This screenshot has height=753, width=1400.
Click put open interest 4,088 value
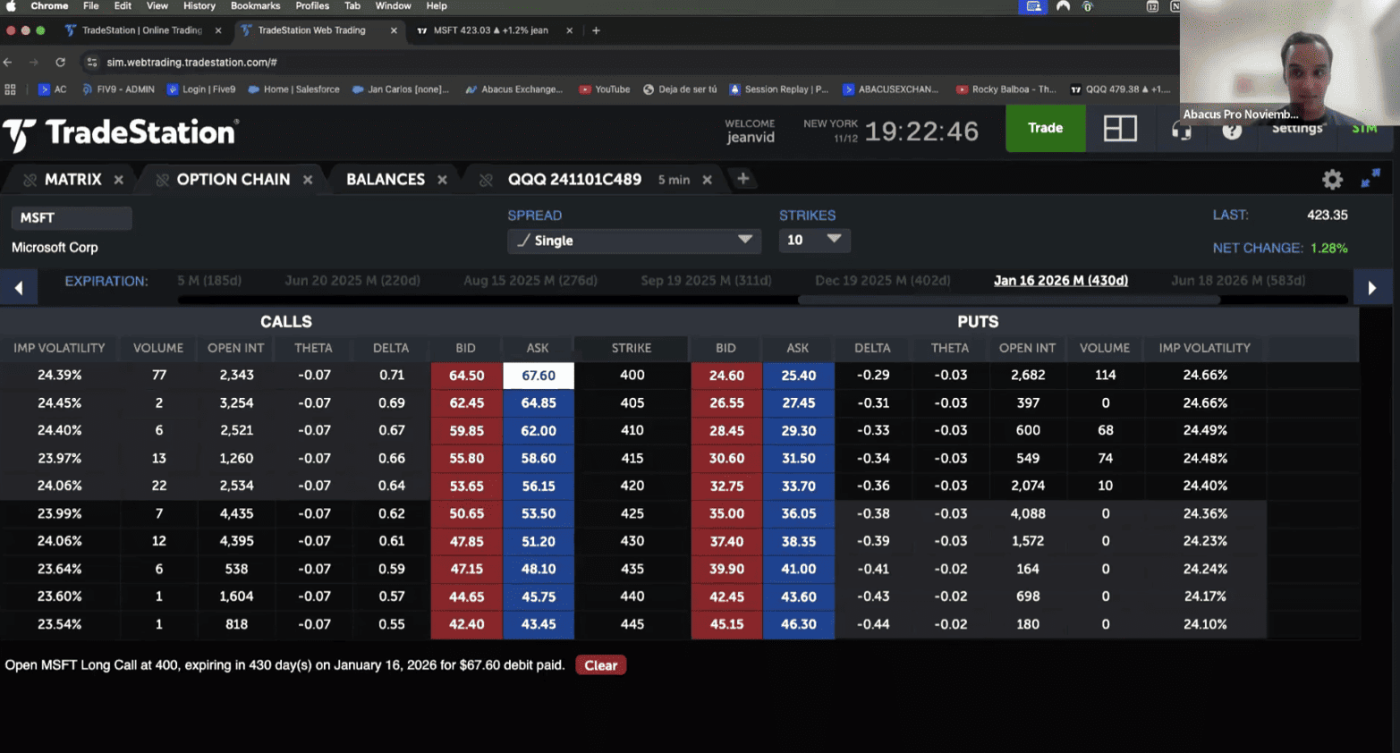coord(1027,514)
